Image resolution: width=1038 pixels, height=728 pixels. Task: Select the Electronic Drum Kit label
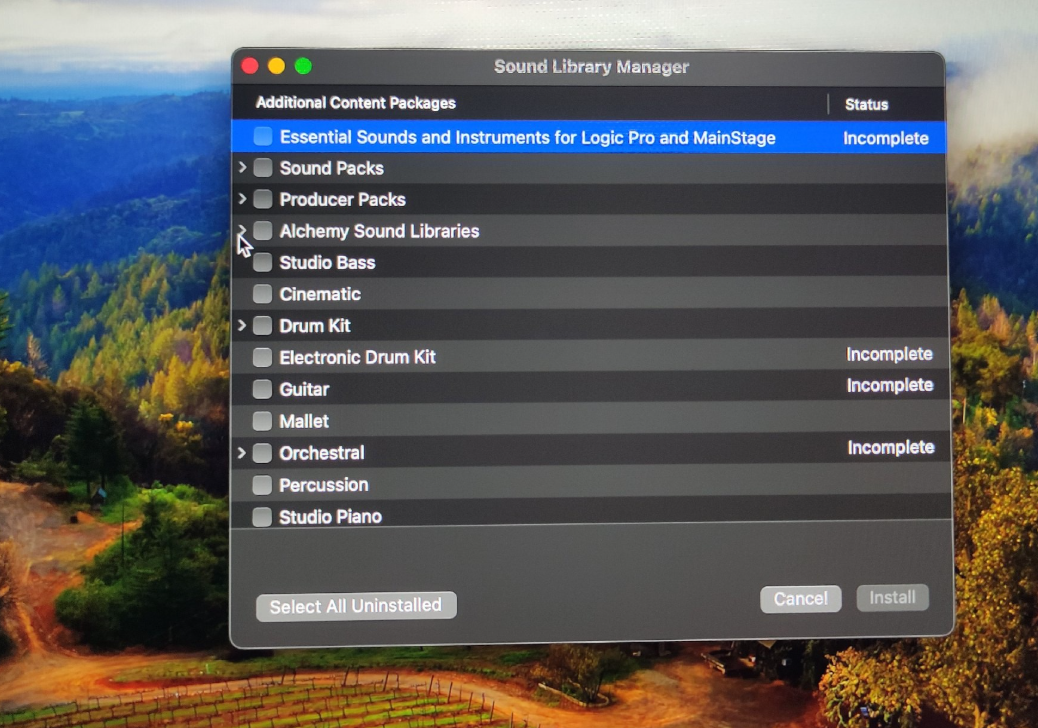point(357,357)
